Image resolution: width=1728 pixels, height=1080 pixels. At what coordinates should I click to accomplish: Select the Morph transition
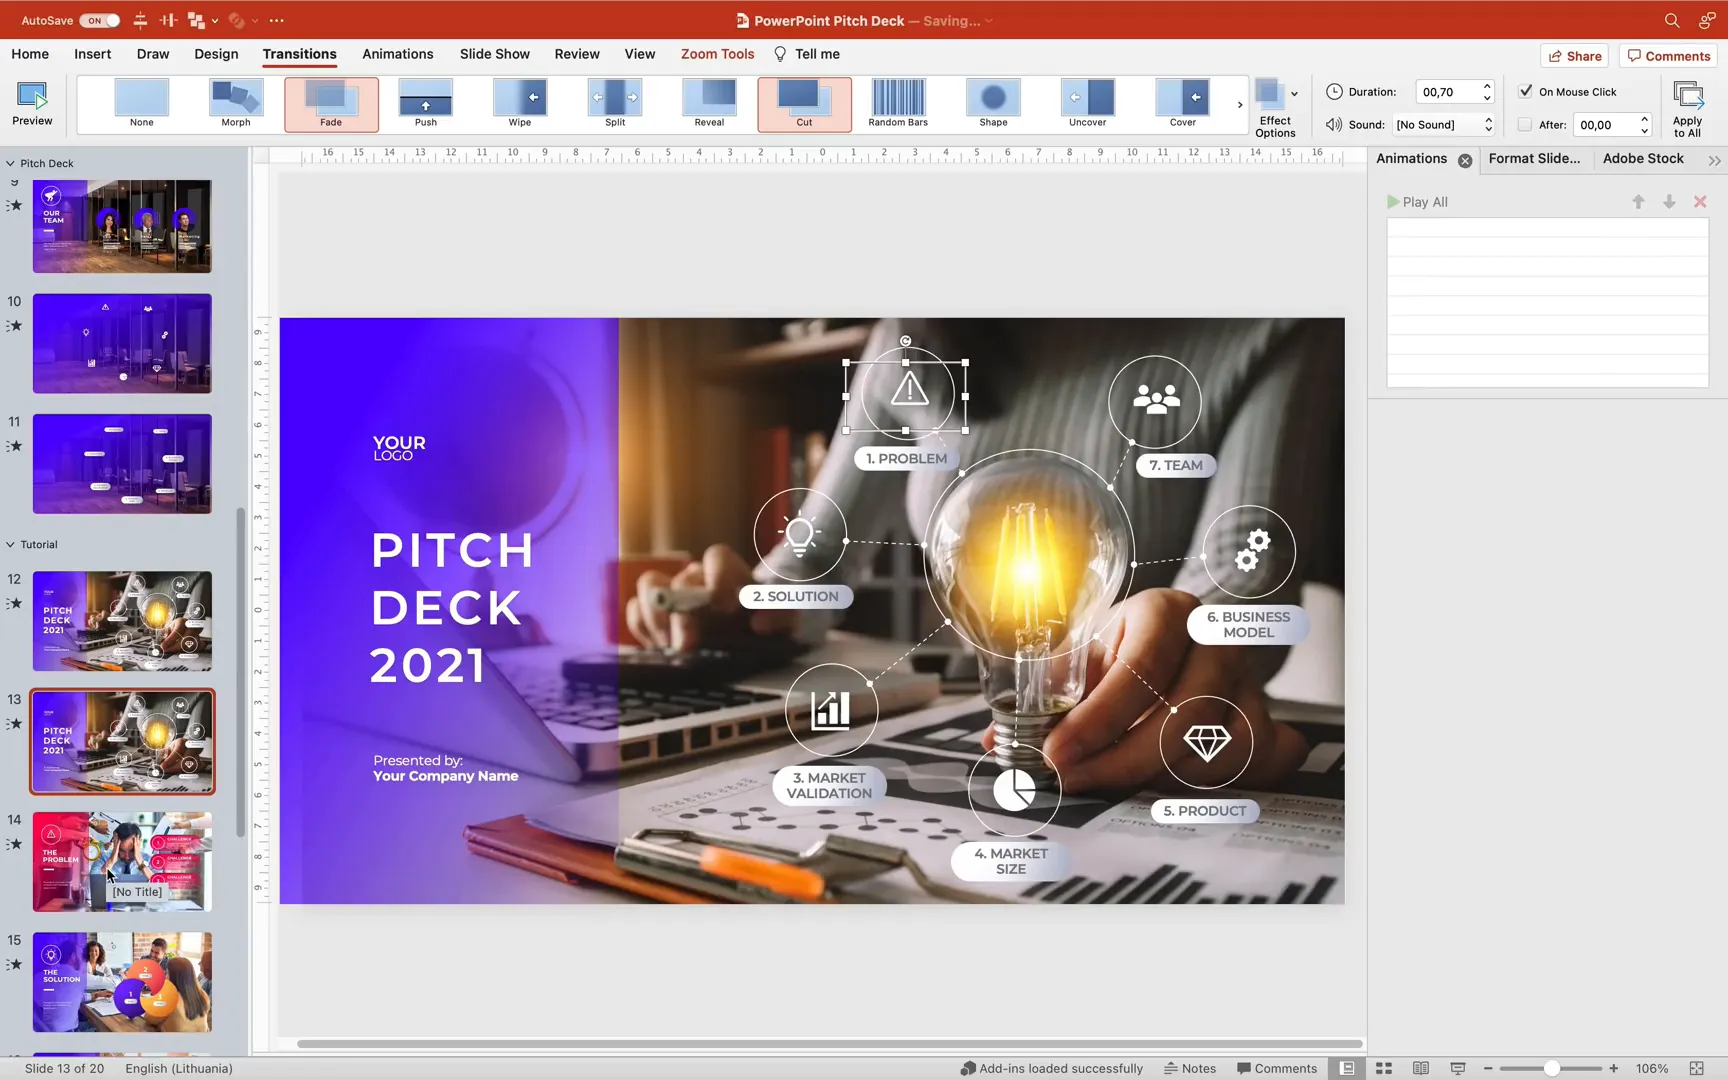[x=235, y=100]
